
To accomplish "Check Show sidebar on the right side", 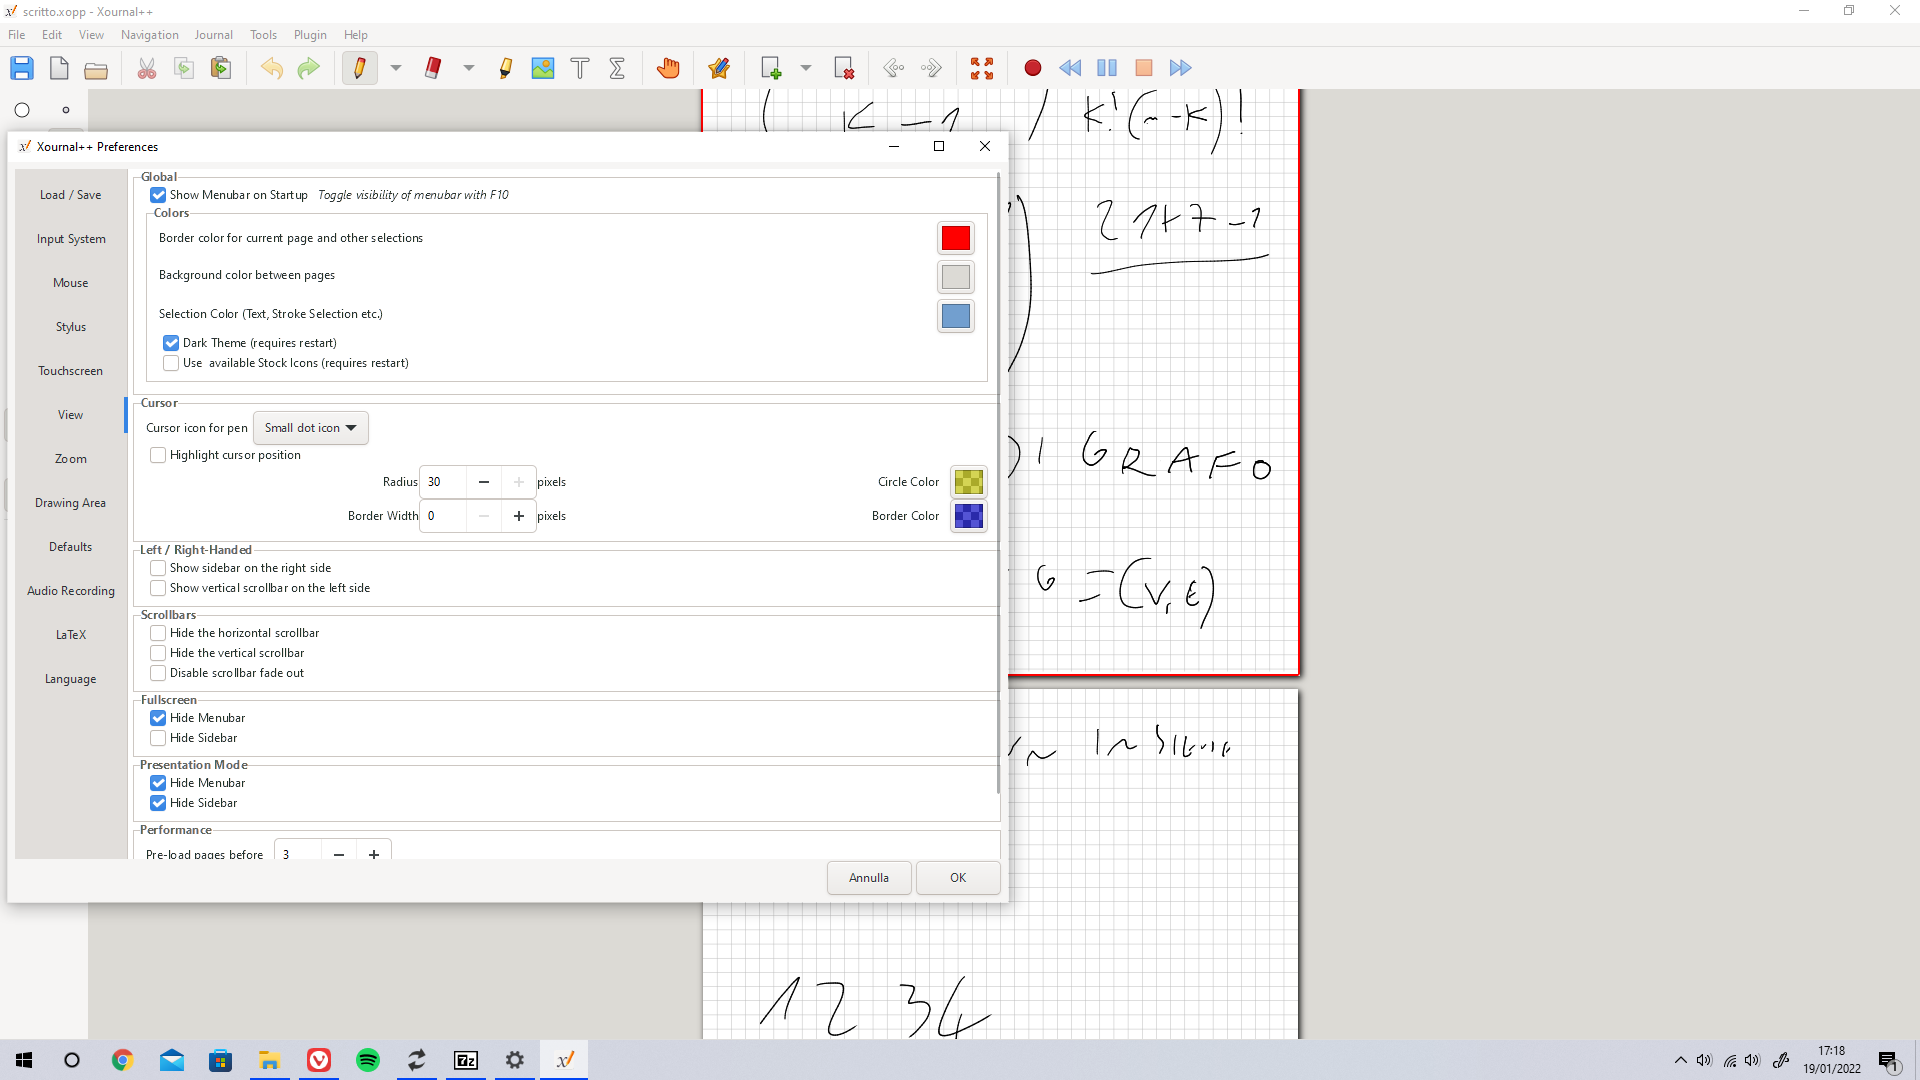I will [158, 568].
